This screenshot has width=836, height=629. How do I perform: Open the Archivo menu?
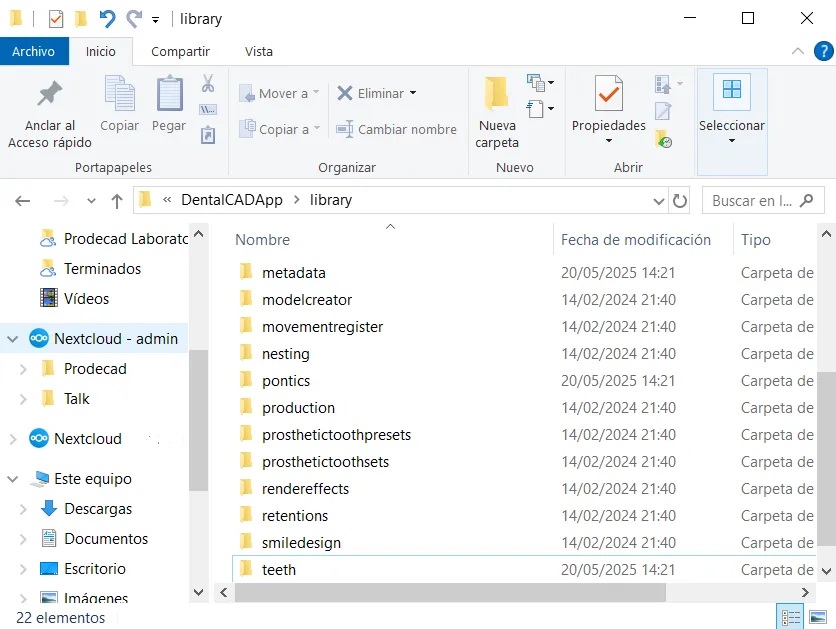(x=34, y=51)
